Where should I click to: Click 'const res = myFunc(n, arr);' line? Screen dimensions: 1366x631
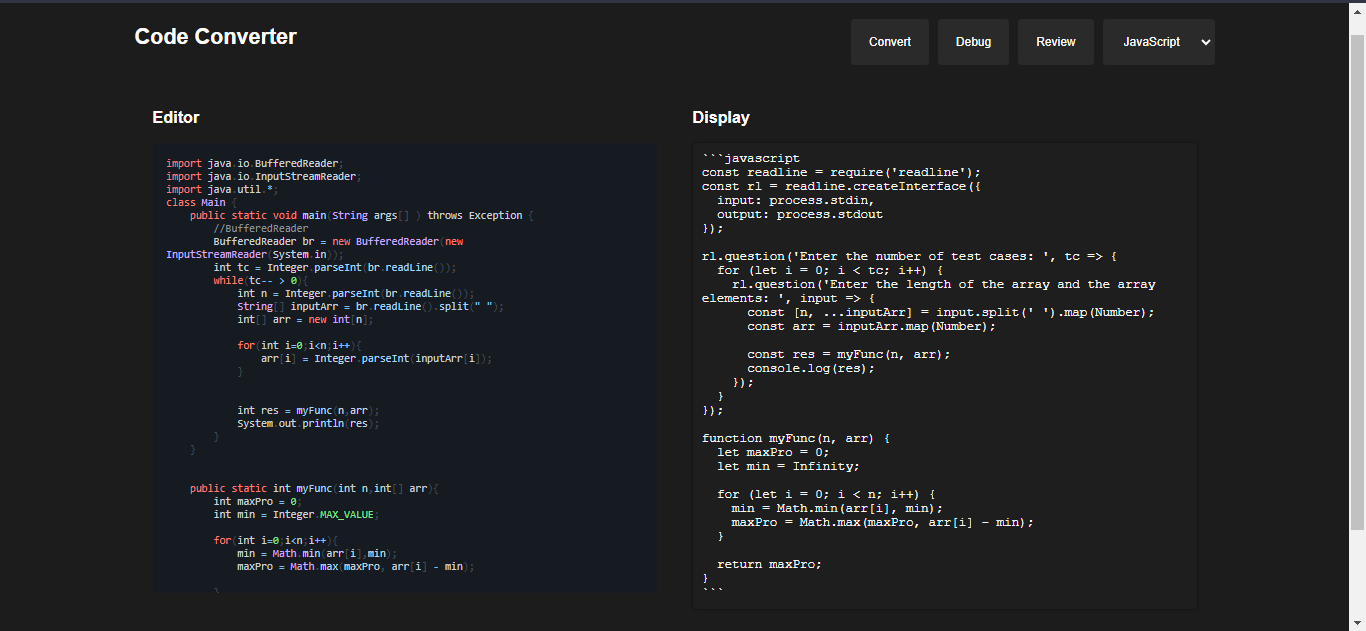click(849, 354)
